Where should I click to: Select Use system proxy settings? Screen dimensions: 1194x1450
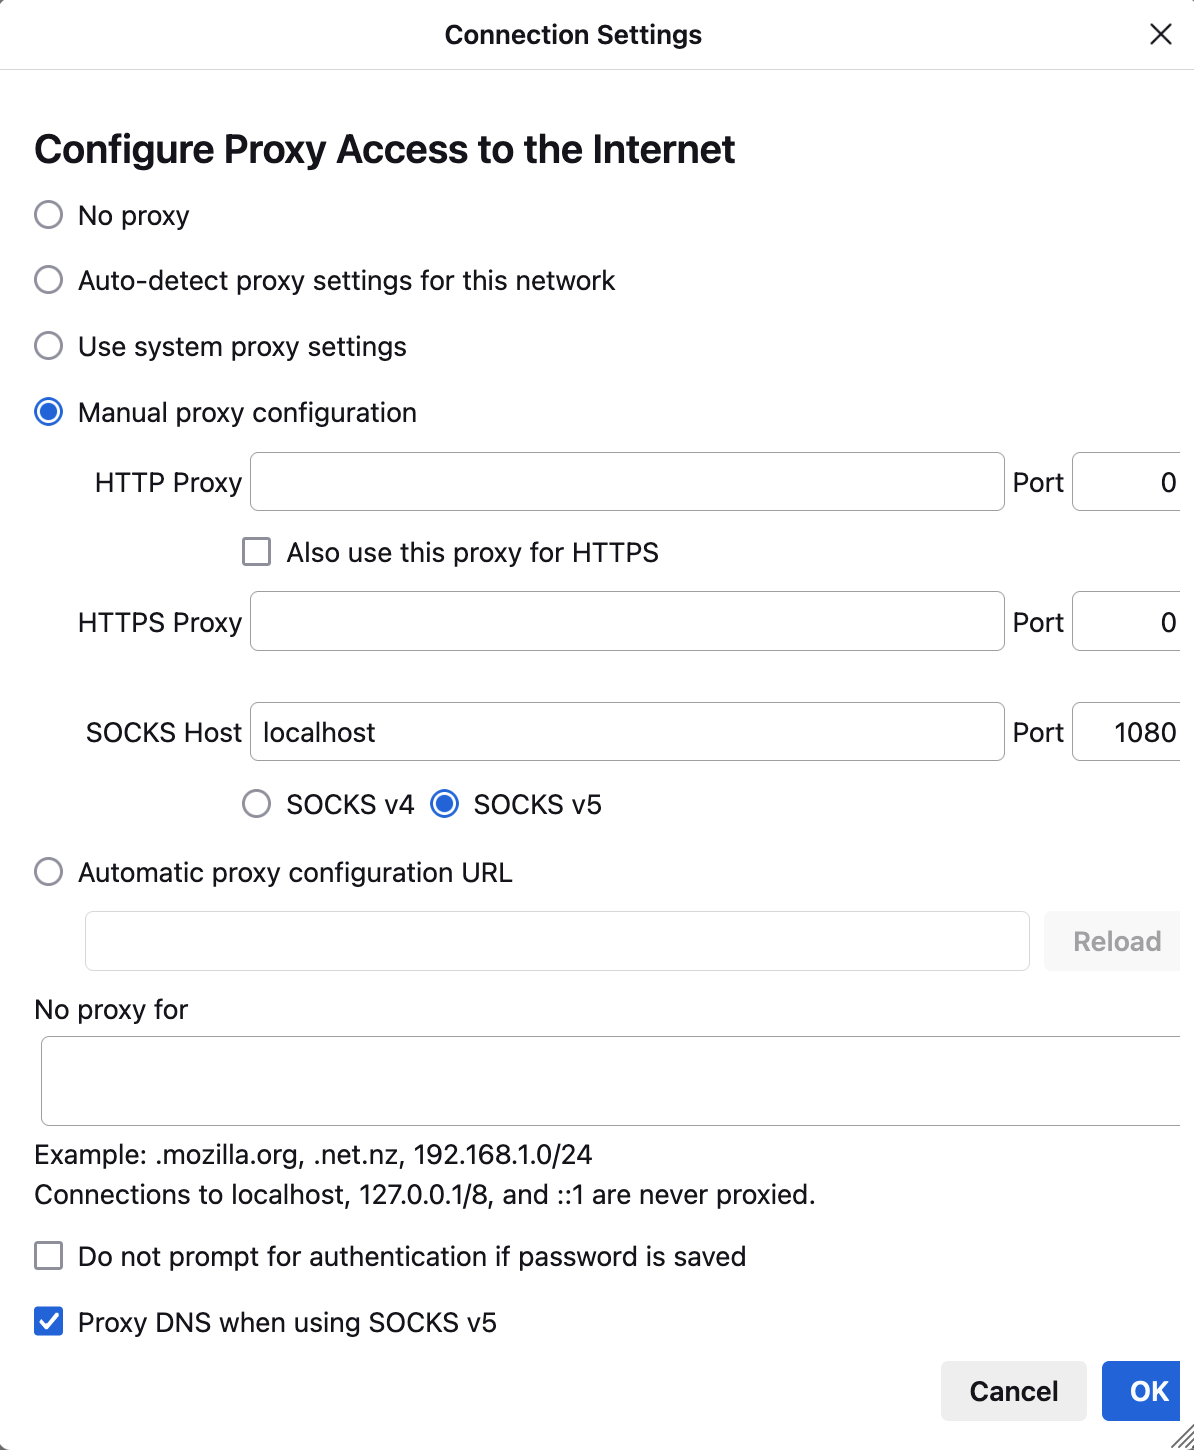point(49,346)
